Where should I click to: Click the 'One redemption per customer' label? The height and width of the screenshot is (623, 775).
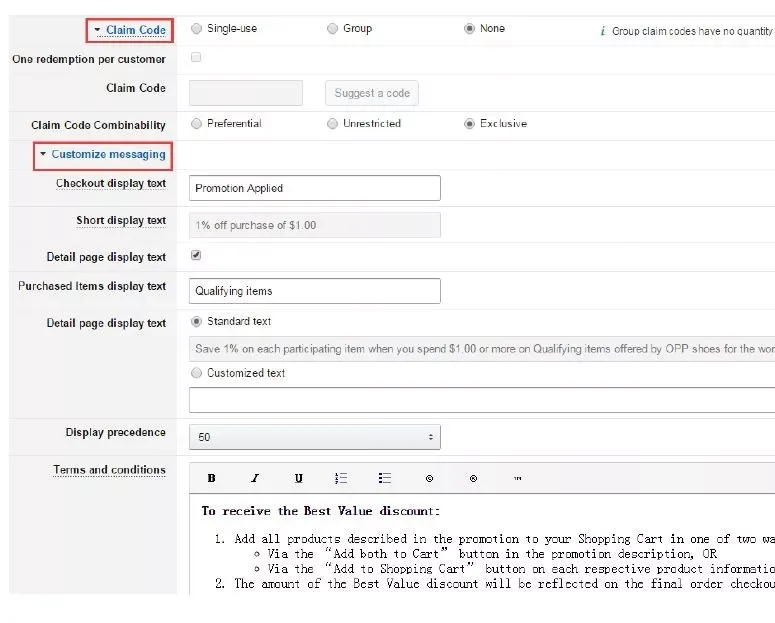89,59
